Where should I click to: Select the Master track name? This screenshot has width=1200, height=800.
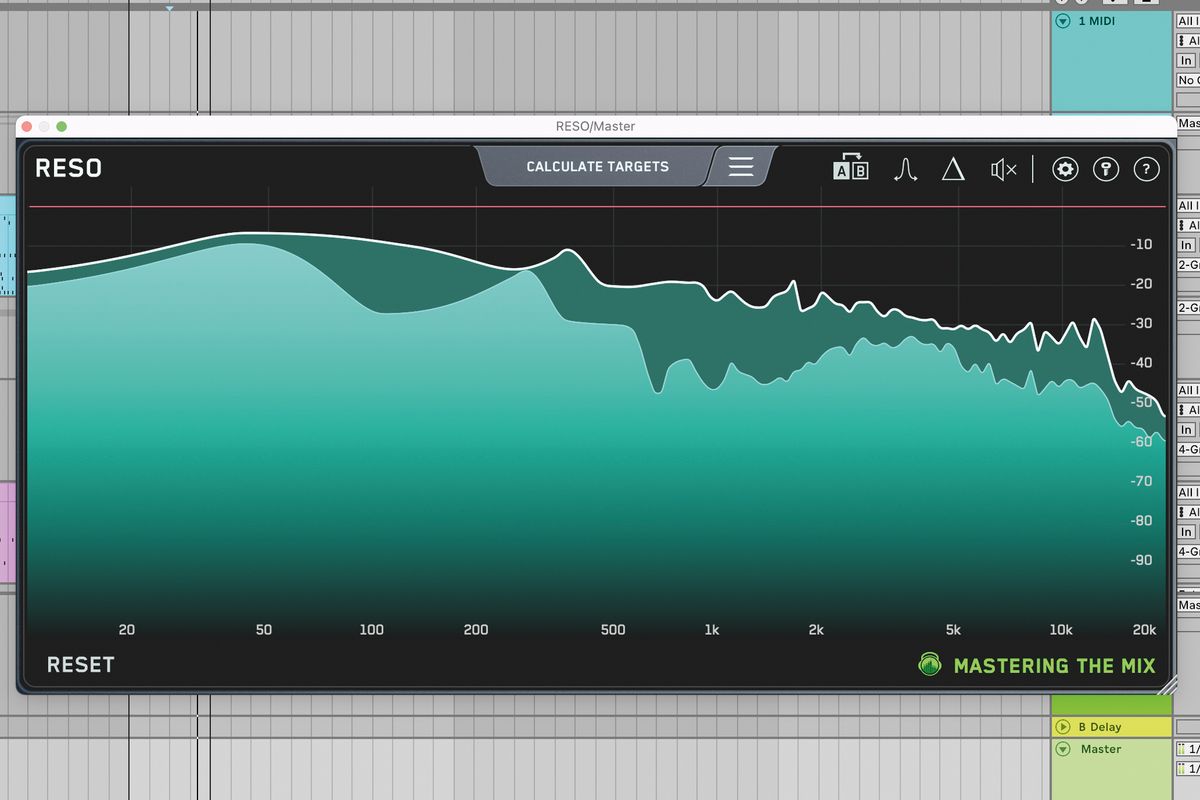click(1101, 749)
